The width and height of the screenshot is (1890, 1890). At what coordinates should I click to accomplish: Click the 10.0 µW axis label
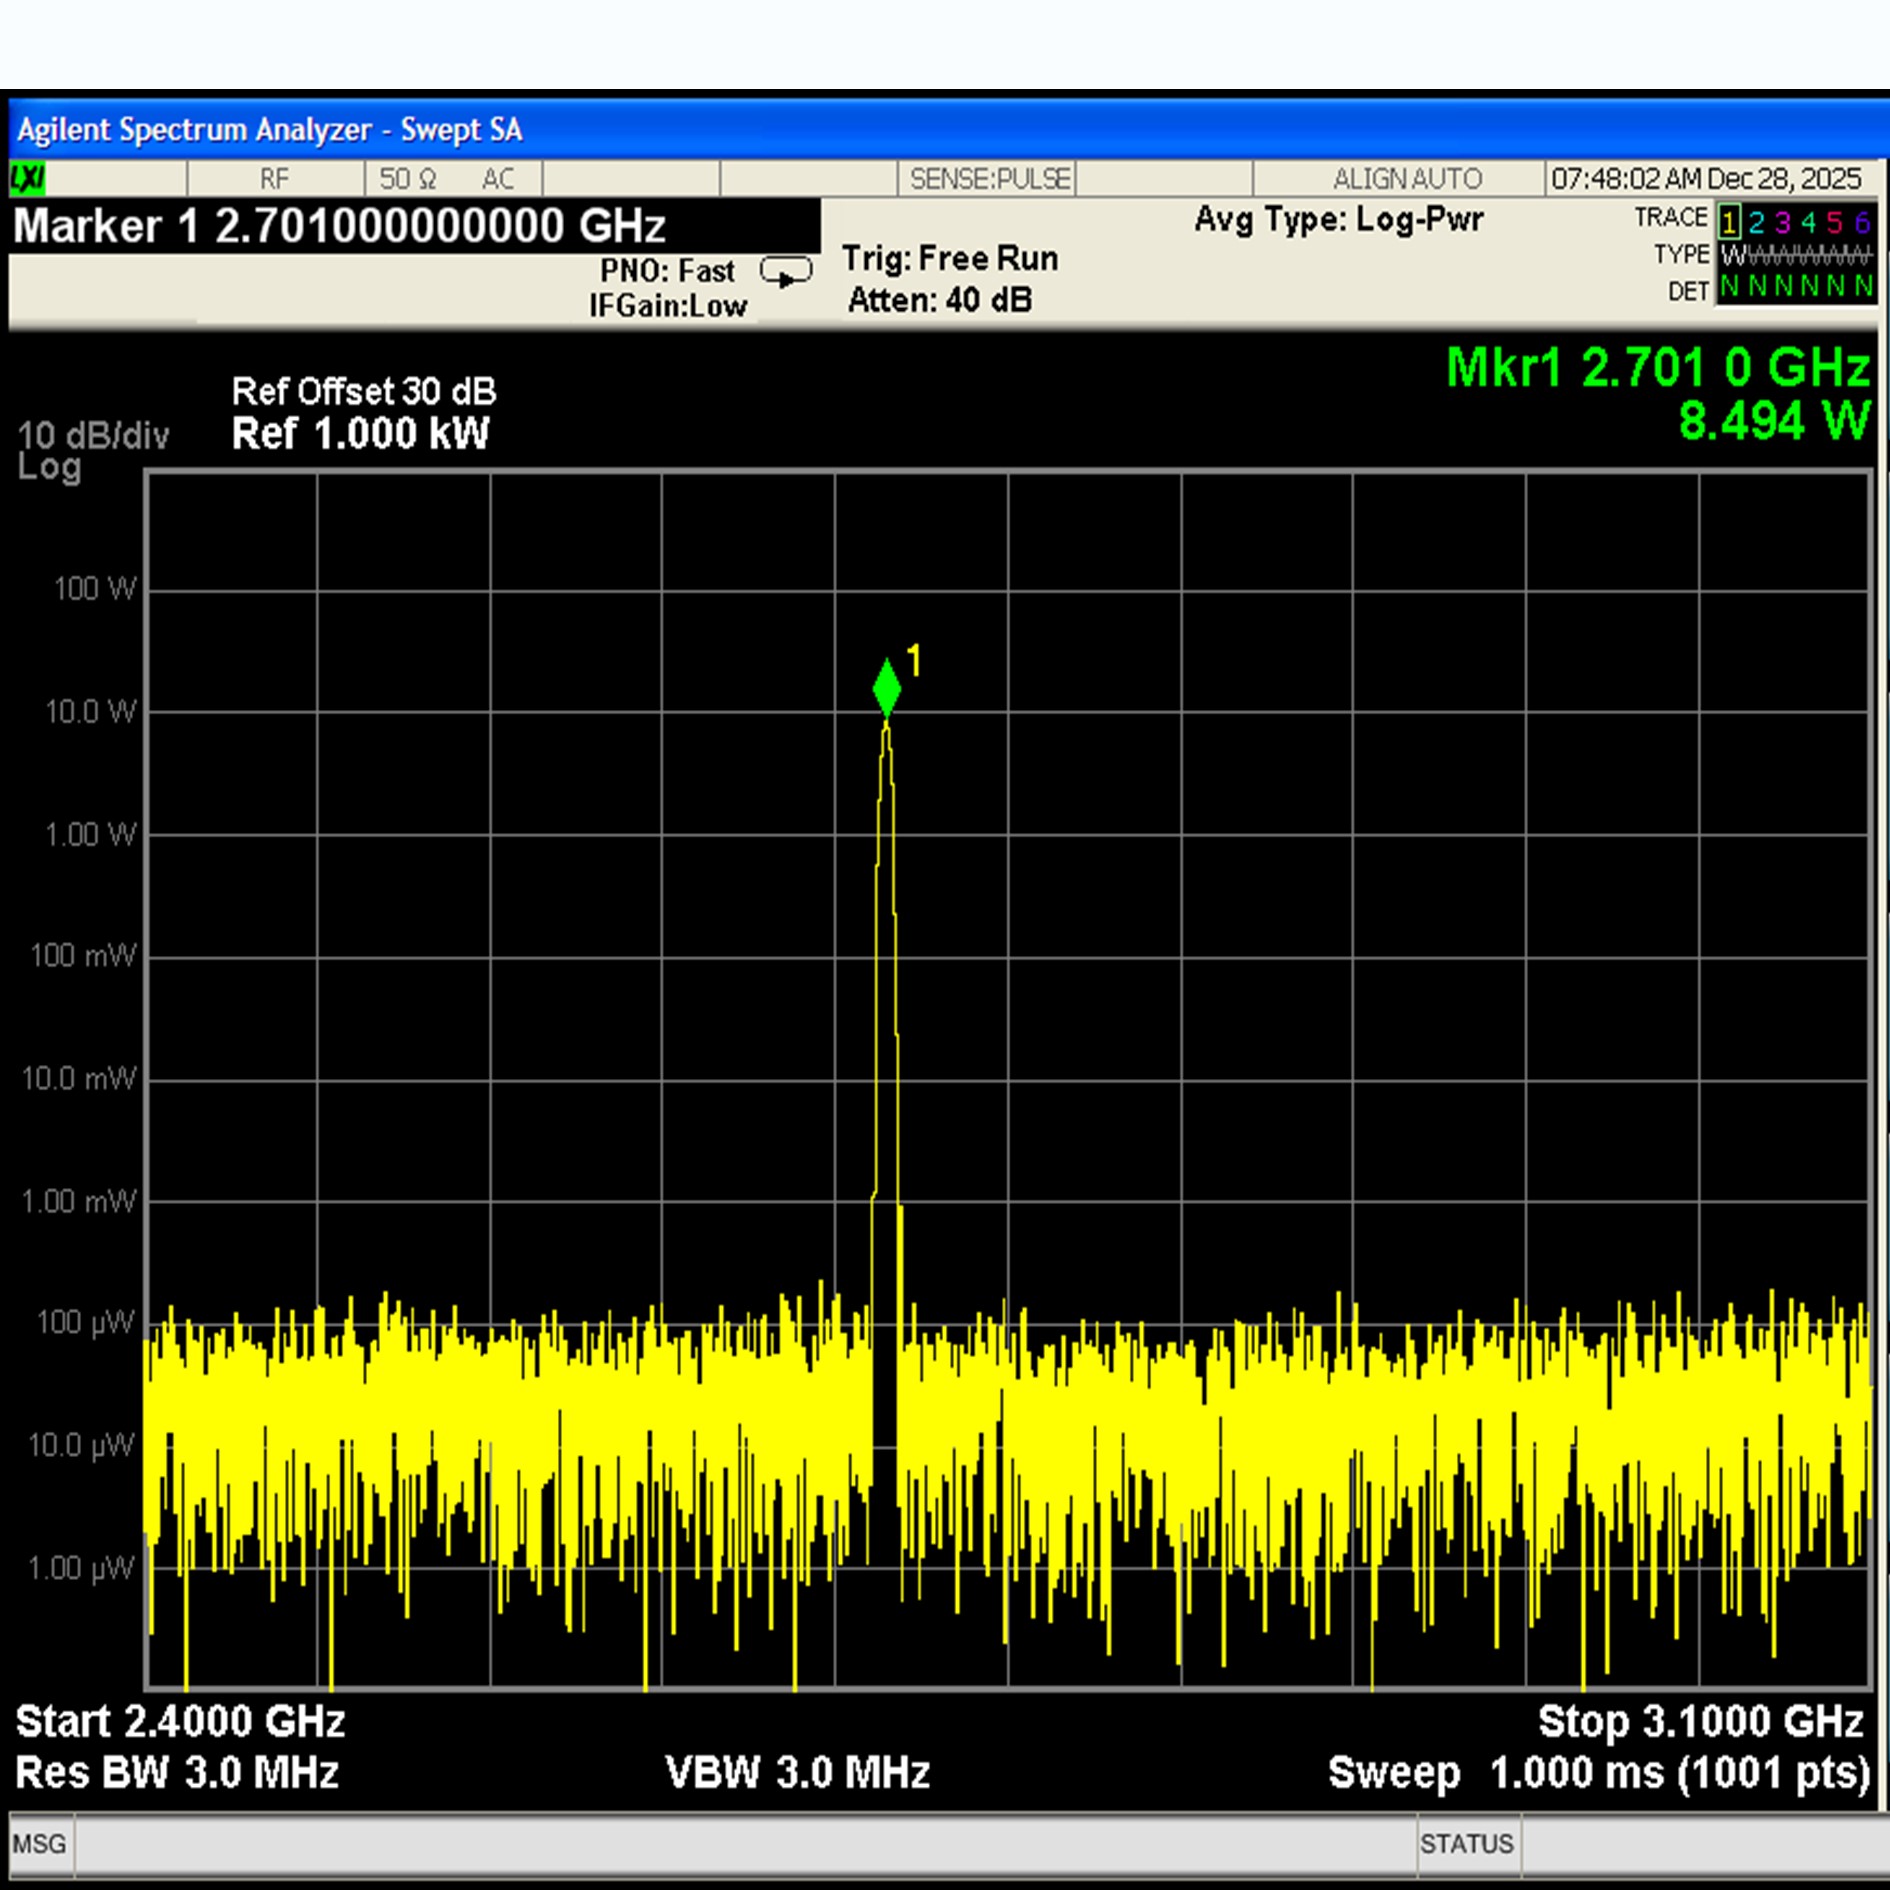point(81,1446)
